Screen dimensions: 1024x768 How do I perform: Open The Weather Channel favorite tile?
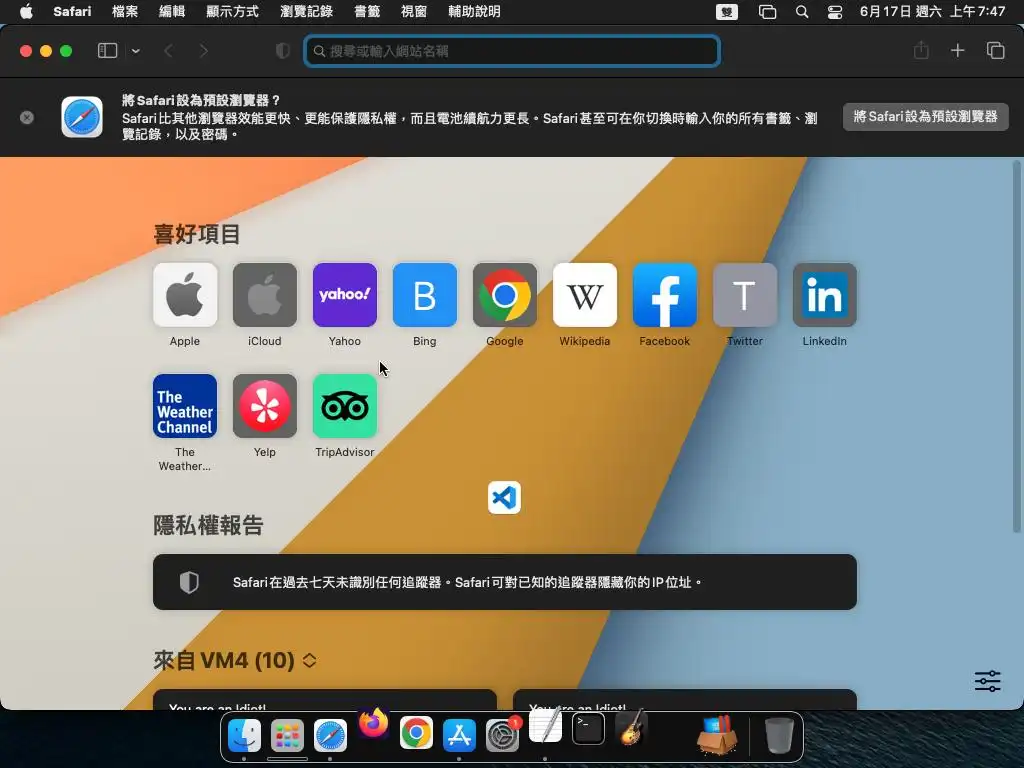(185, 406)
